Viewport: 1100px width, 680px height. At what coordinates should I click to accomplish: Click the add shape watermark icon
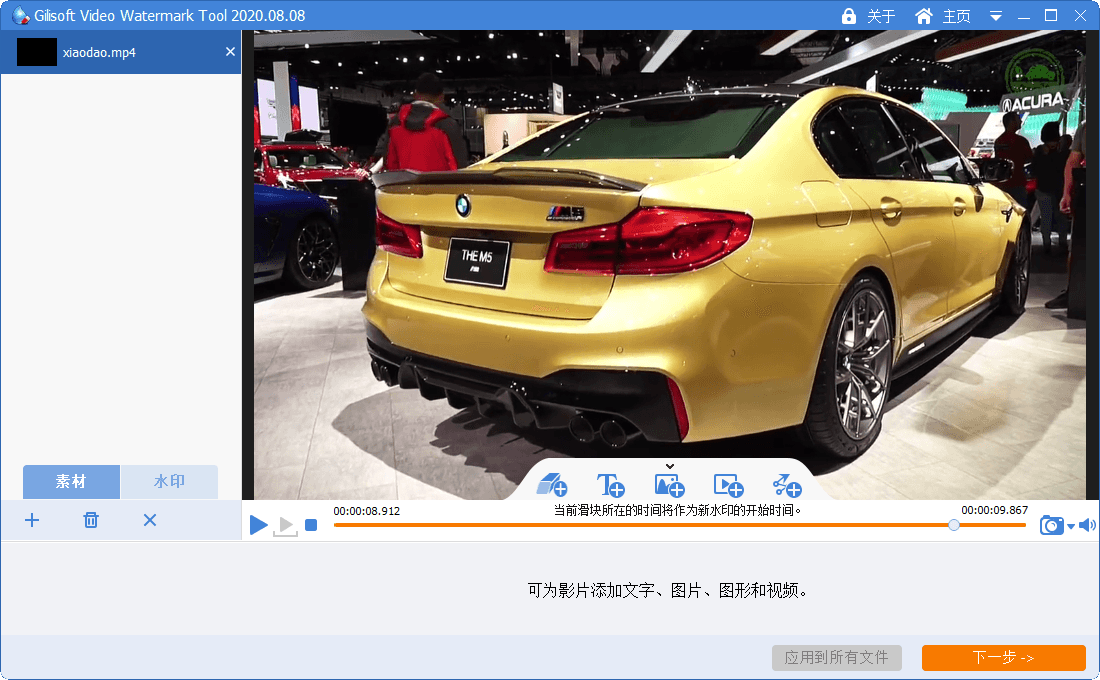(x=552, y=486)
